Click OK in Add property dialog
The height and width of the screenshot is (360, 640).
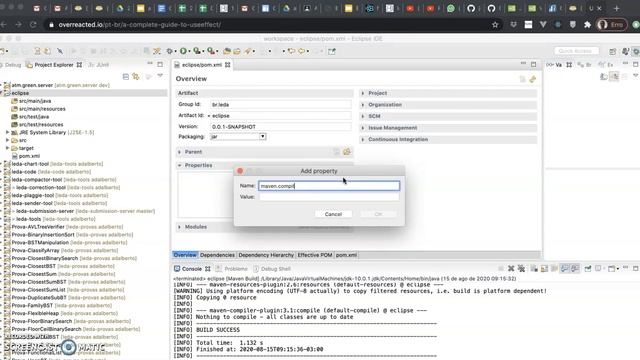(378, 214)
